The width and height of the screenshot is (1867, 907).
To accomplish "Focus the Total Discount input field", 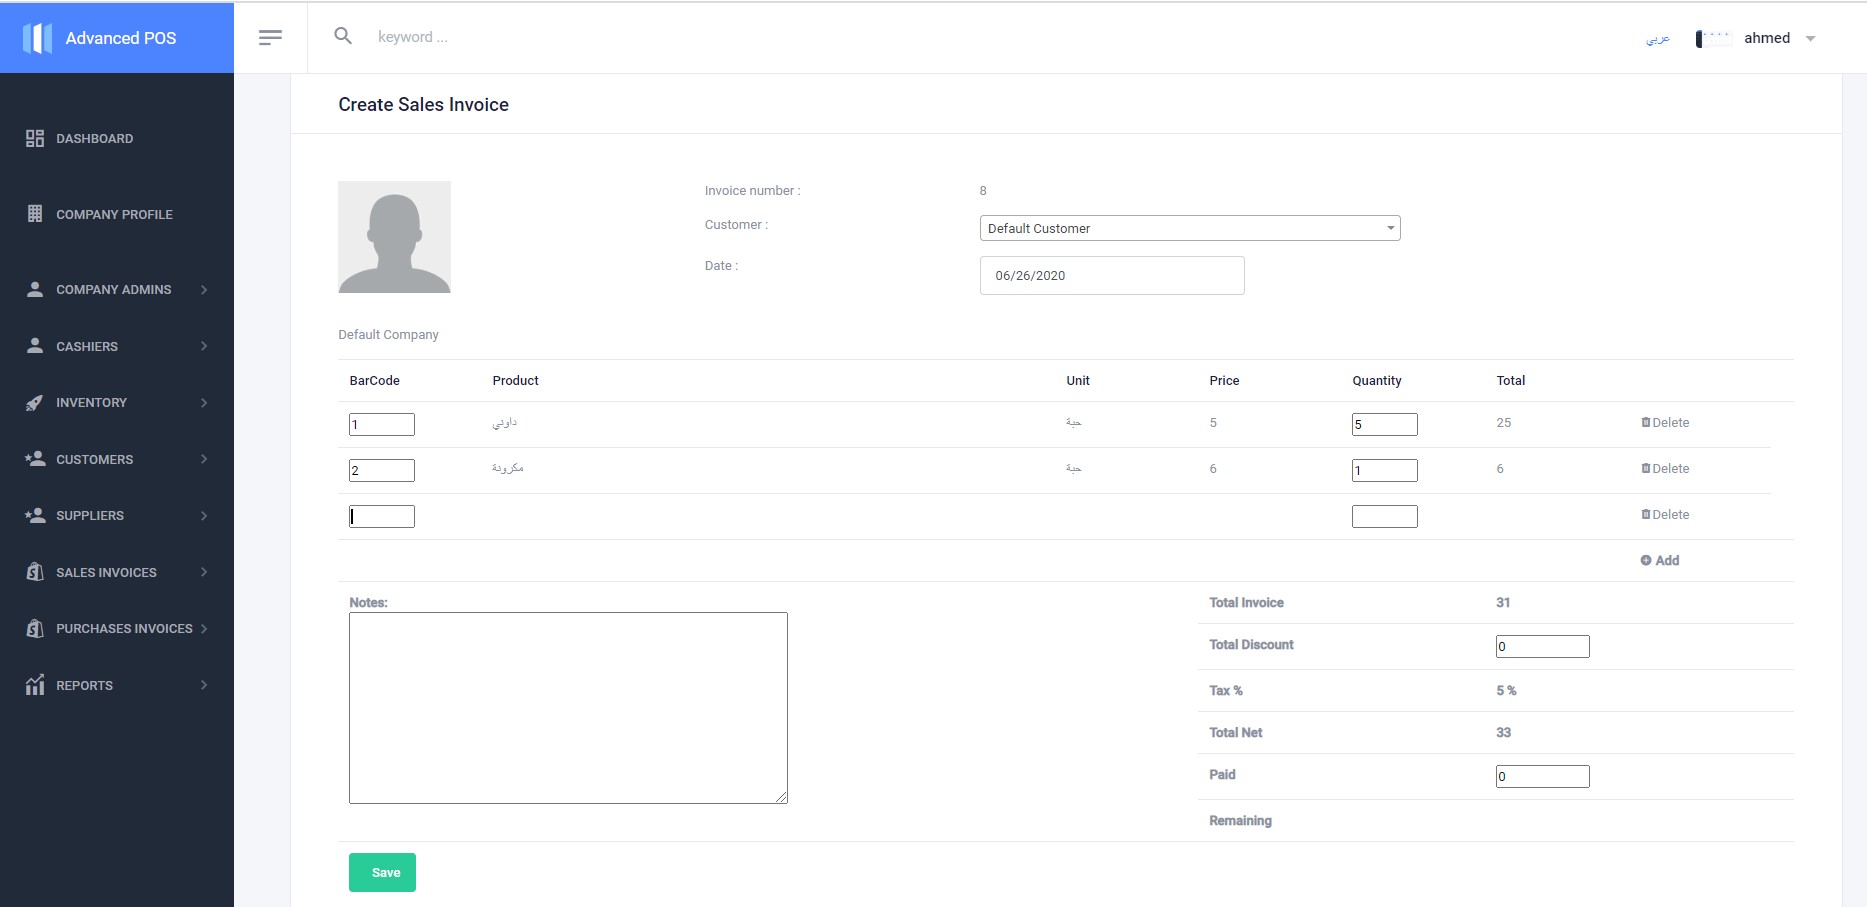I will coord(1542,647).
